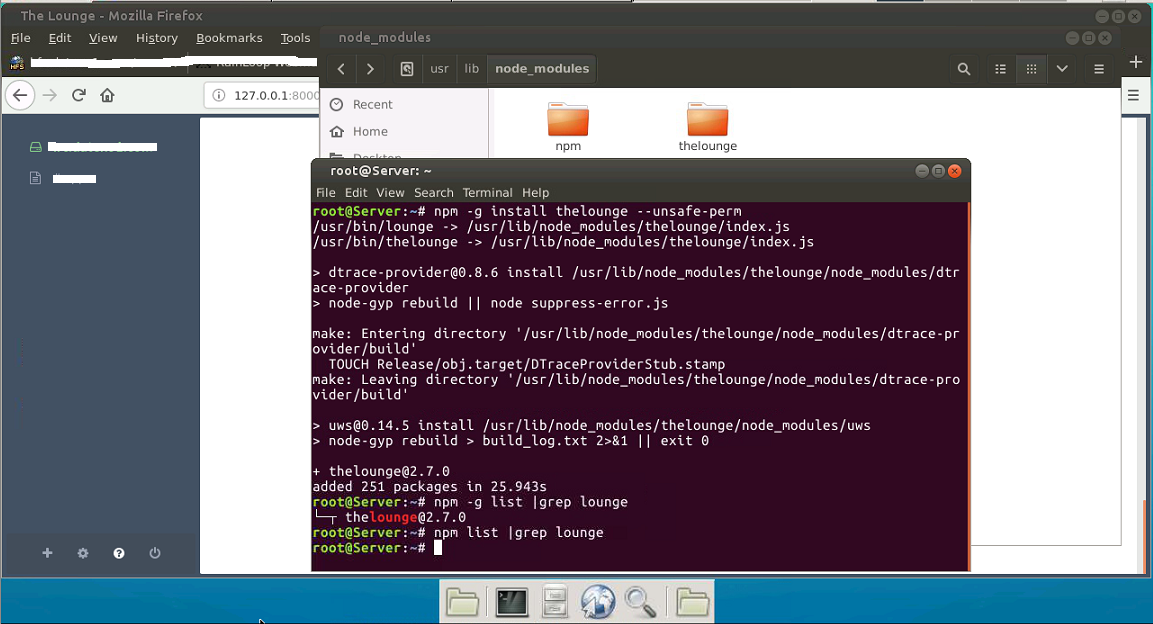Open dock first file manager folder icon
The width and height of the screenshot is (1153, 624).
click(x=463, y=602)
